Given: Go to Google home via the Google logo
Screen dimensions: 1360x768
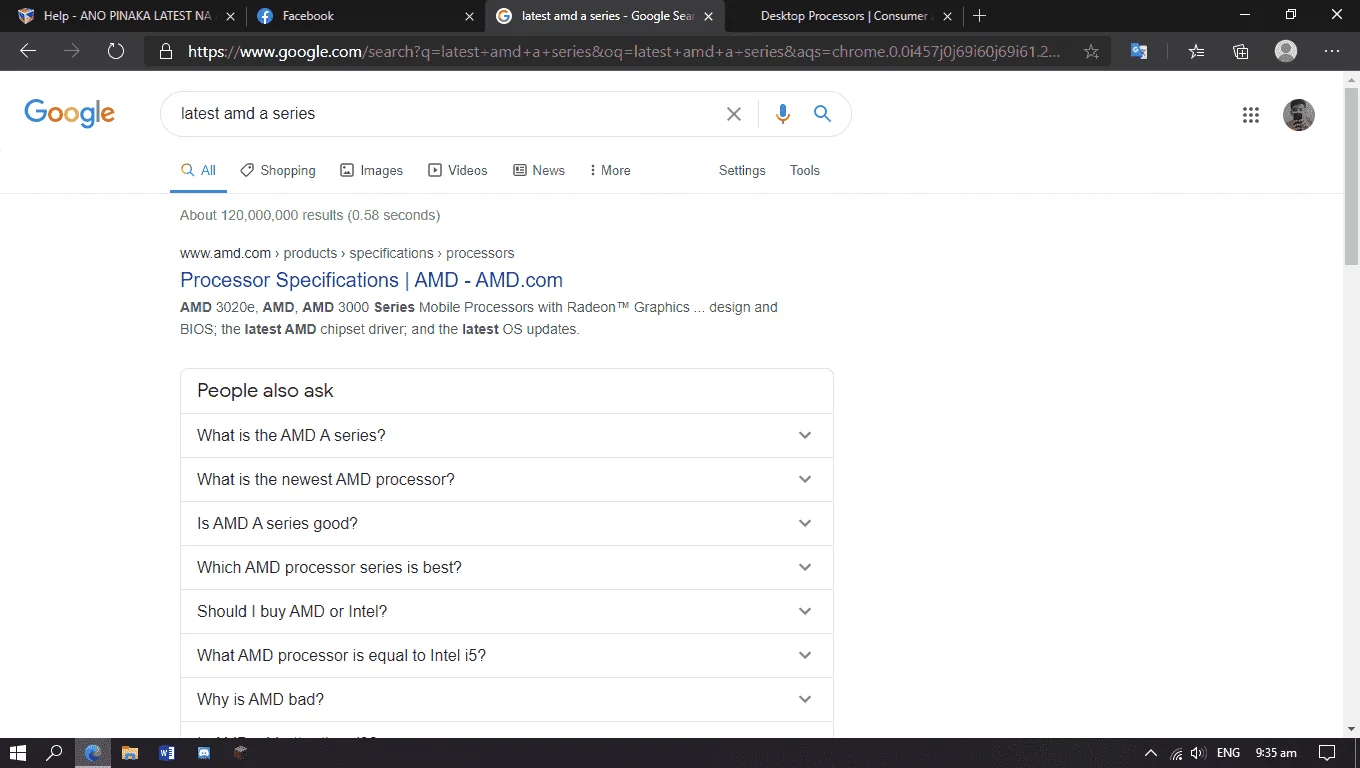Looking at the screenshot, I should pyautogui.click(x=70, y=113).
